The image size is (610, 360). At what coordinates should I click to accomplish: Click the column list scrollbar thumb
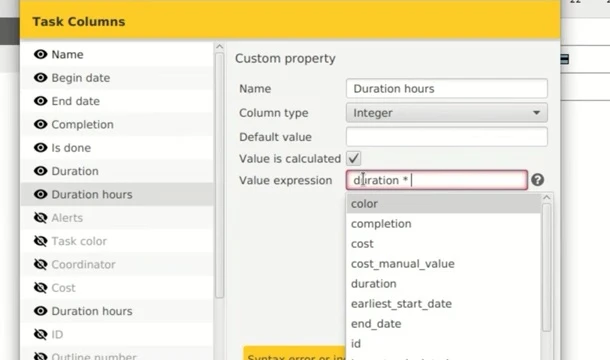tap(219, 175)
